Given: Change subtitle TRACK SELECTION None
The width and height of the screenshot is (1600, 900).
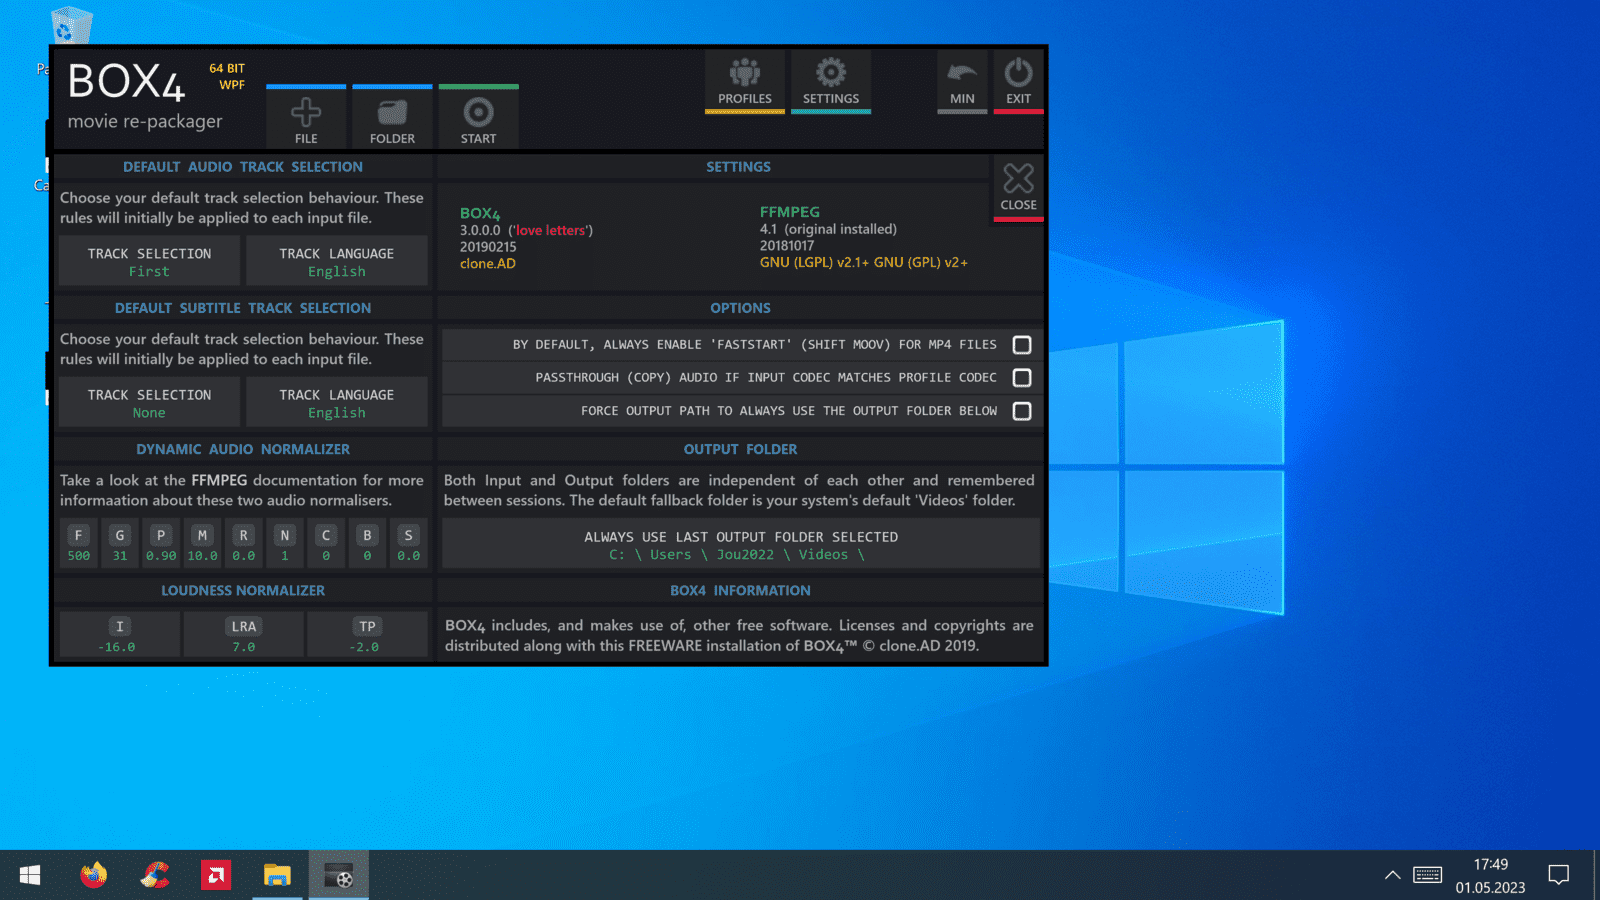Looking at the screenshot, I should click(x=149, y=402).
